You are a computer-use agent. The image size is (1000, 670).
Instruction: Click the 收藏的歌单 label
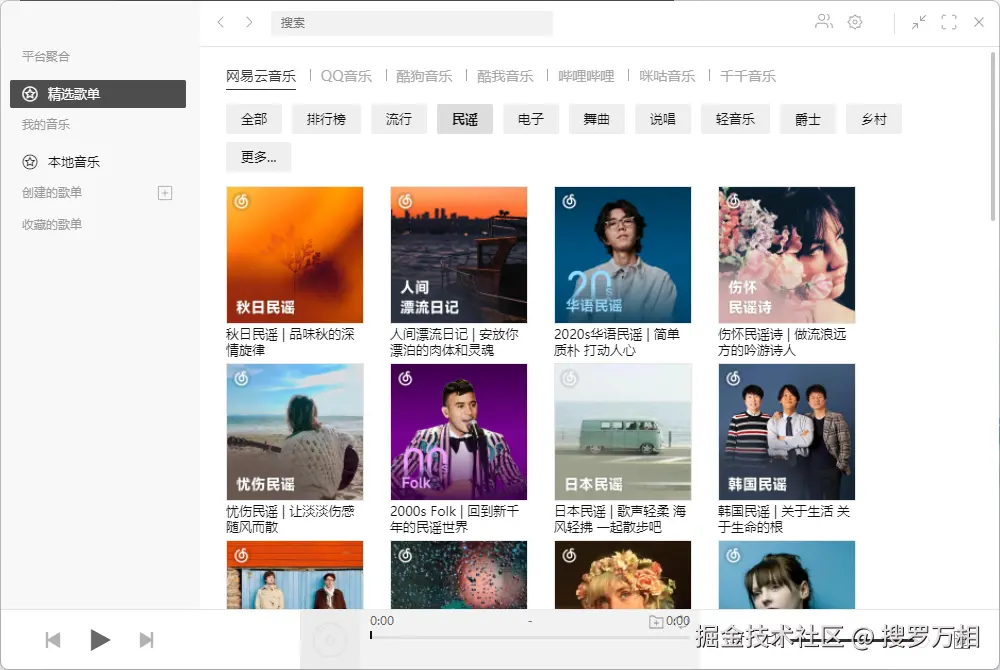point(52,224)
